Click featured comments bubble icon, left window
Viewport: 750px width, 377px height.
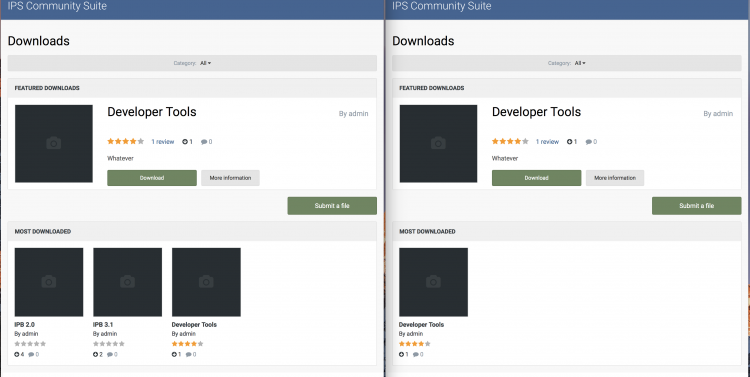(204, 142)
